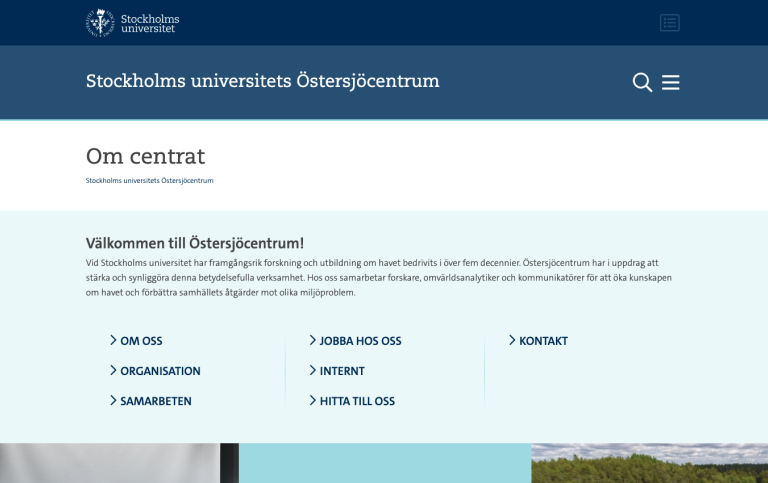
Task: Click the forest landscape image at bottom right
Action: [649, 463]
